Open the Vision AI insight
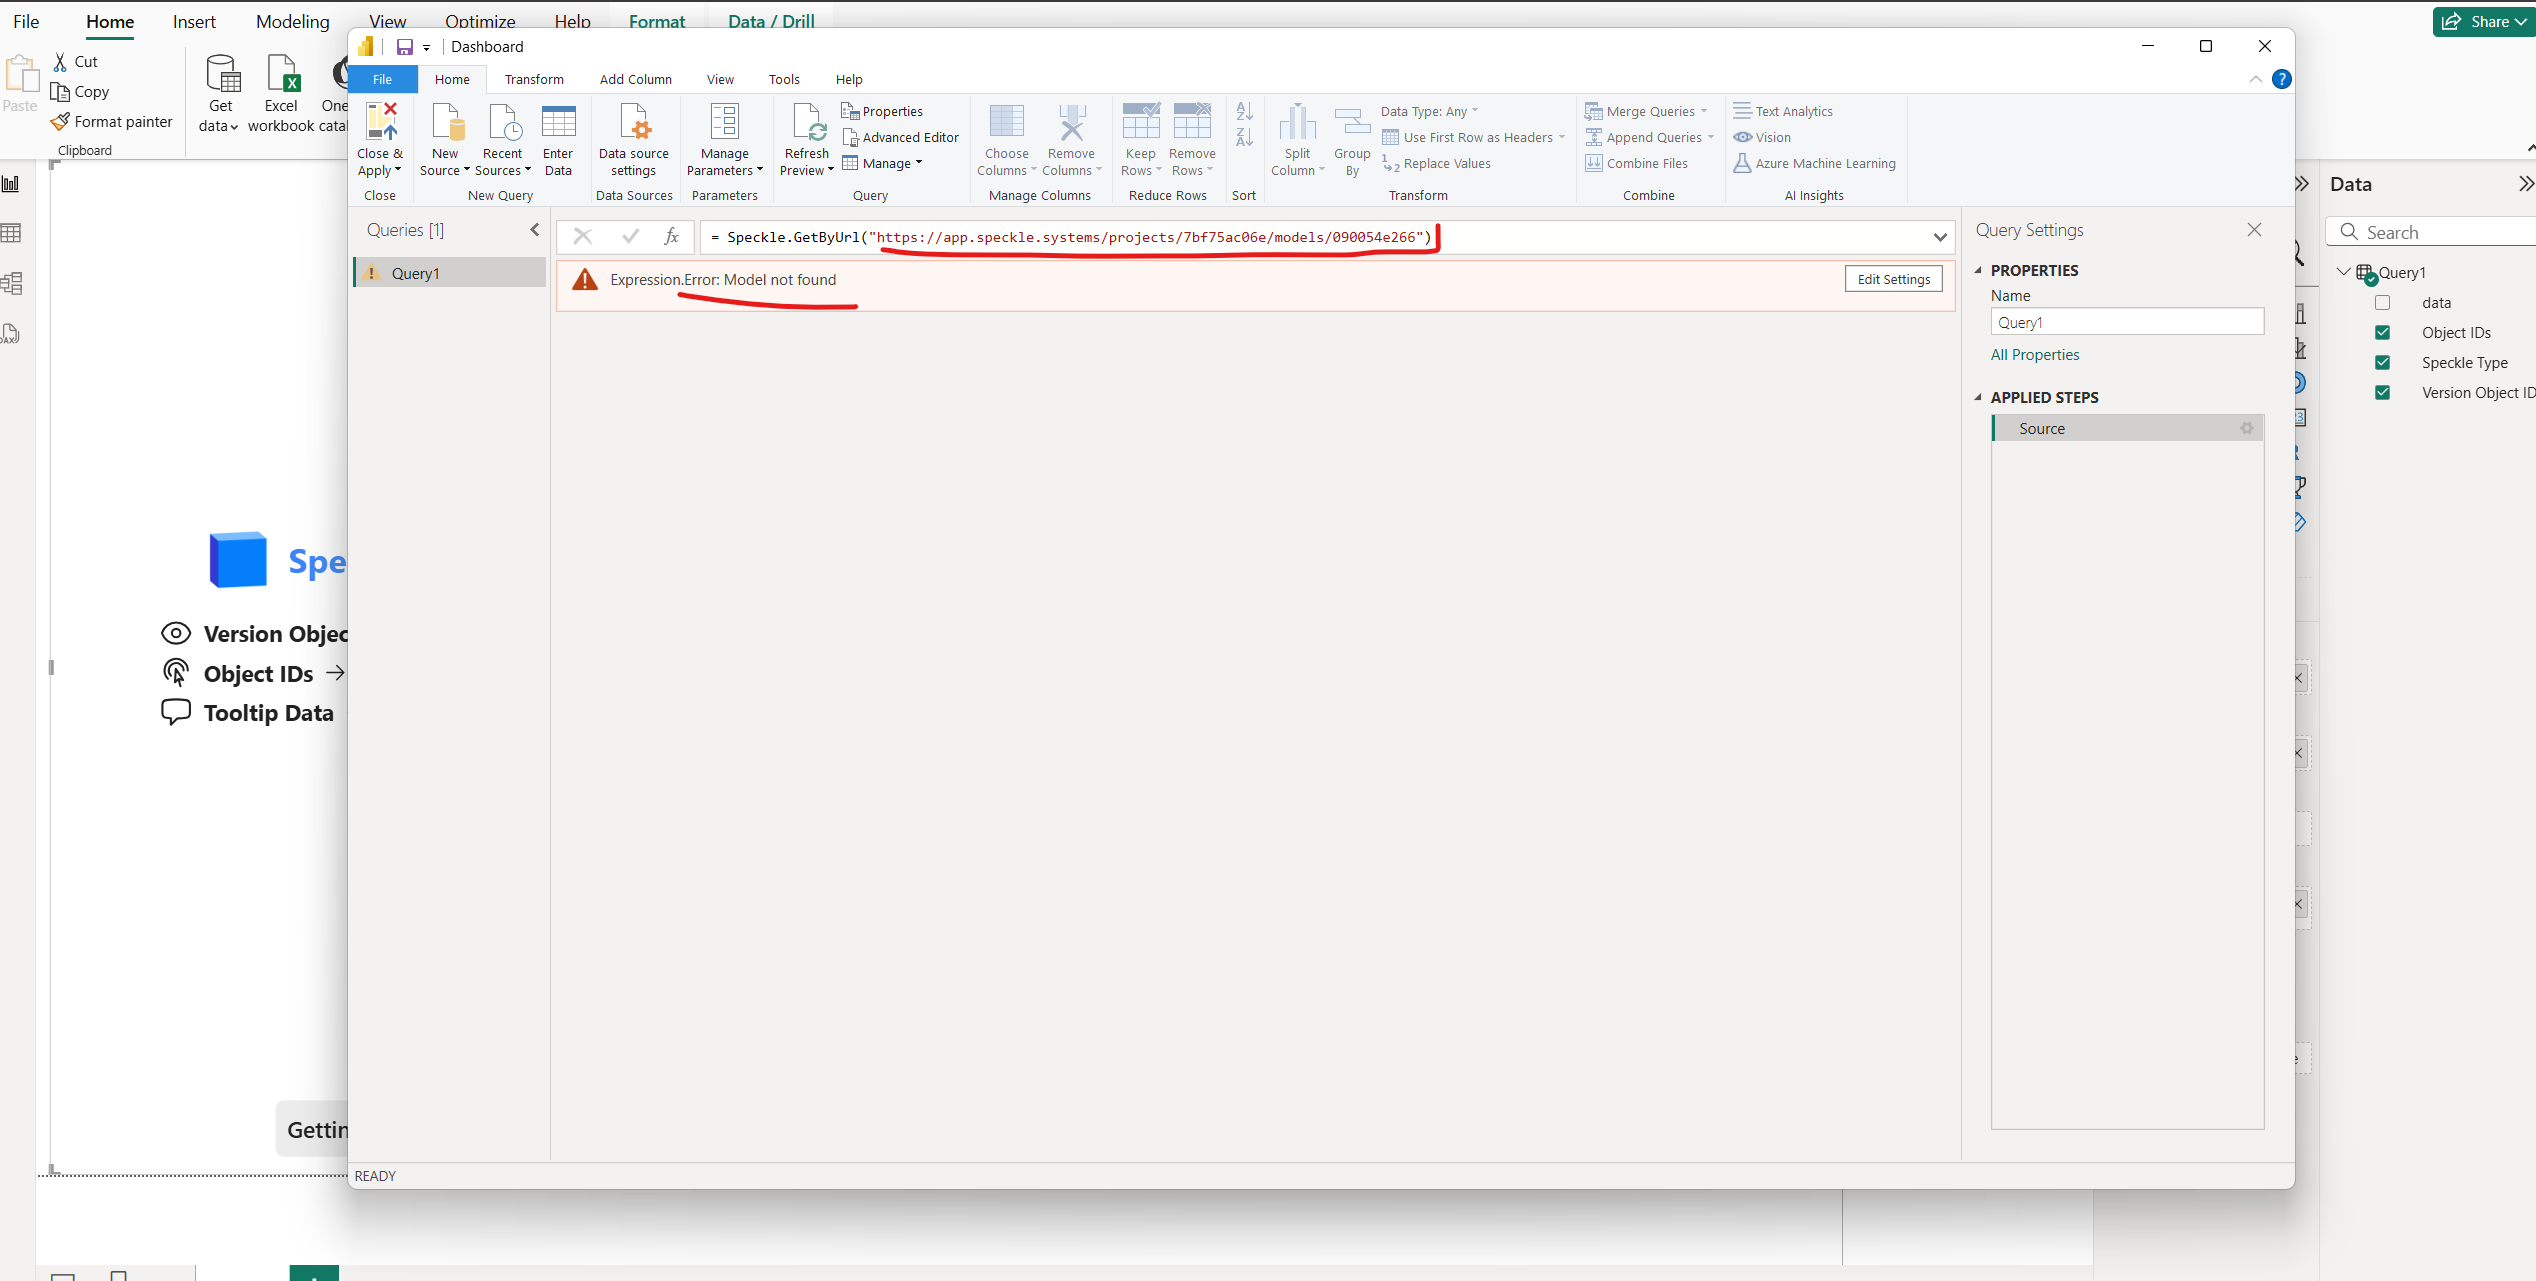 (1762, 137)
